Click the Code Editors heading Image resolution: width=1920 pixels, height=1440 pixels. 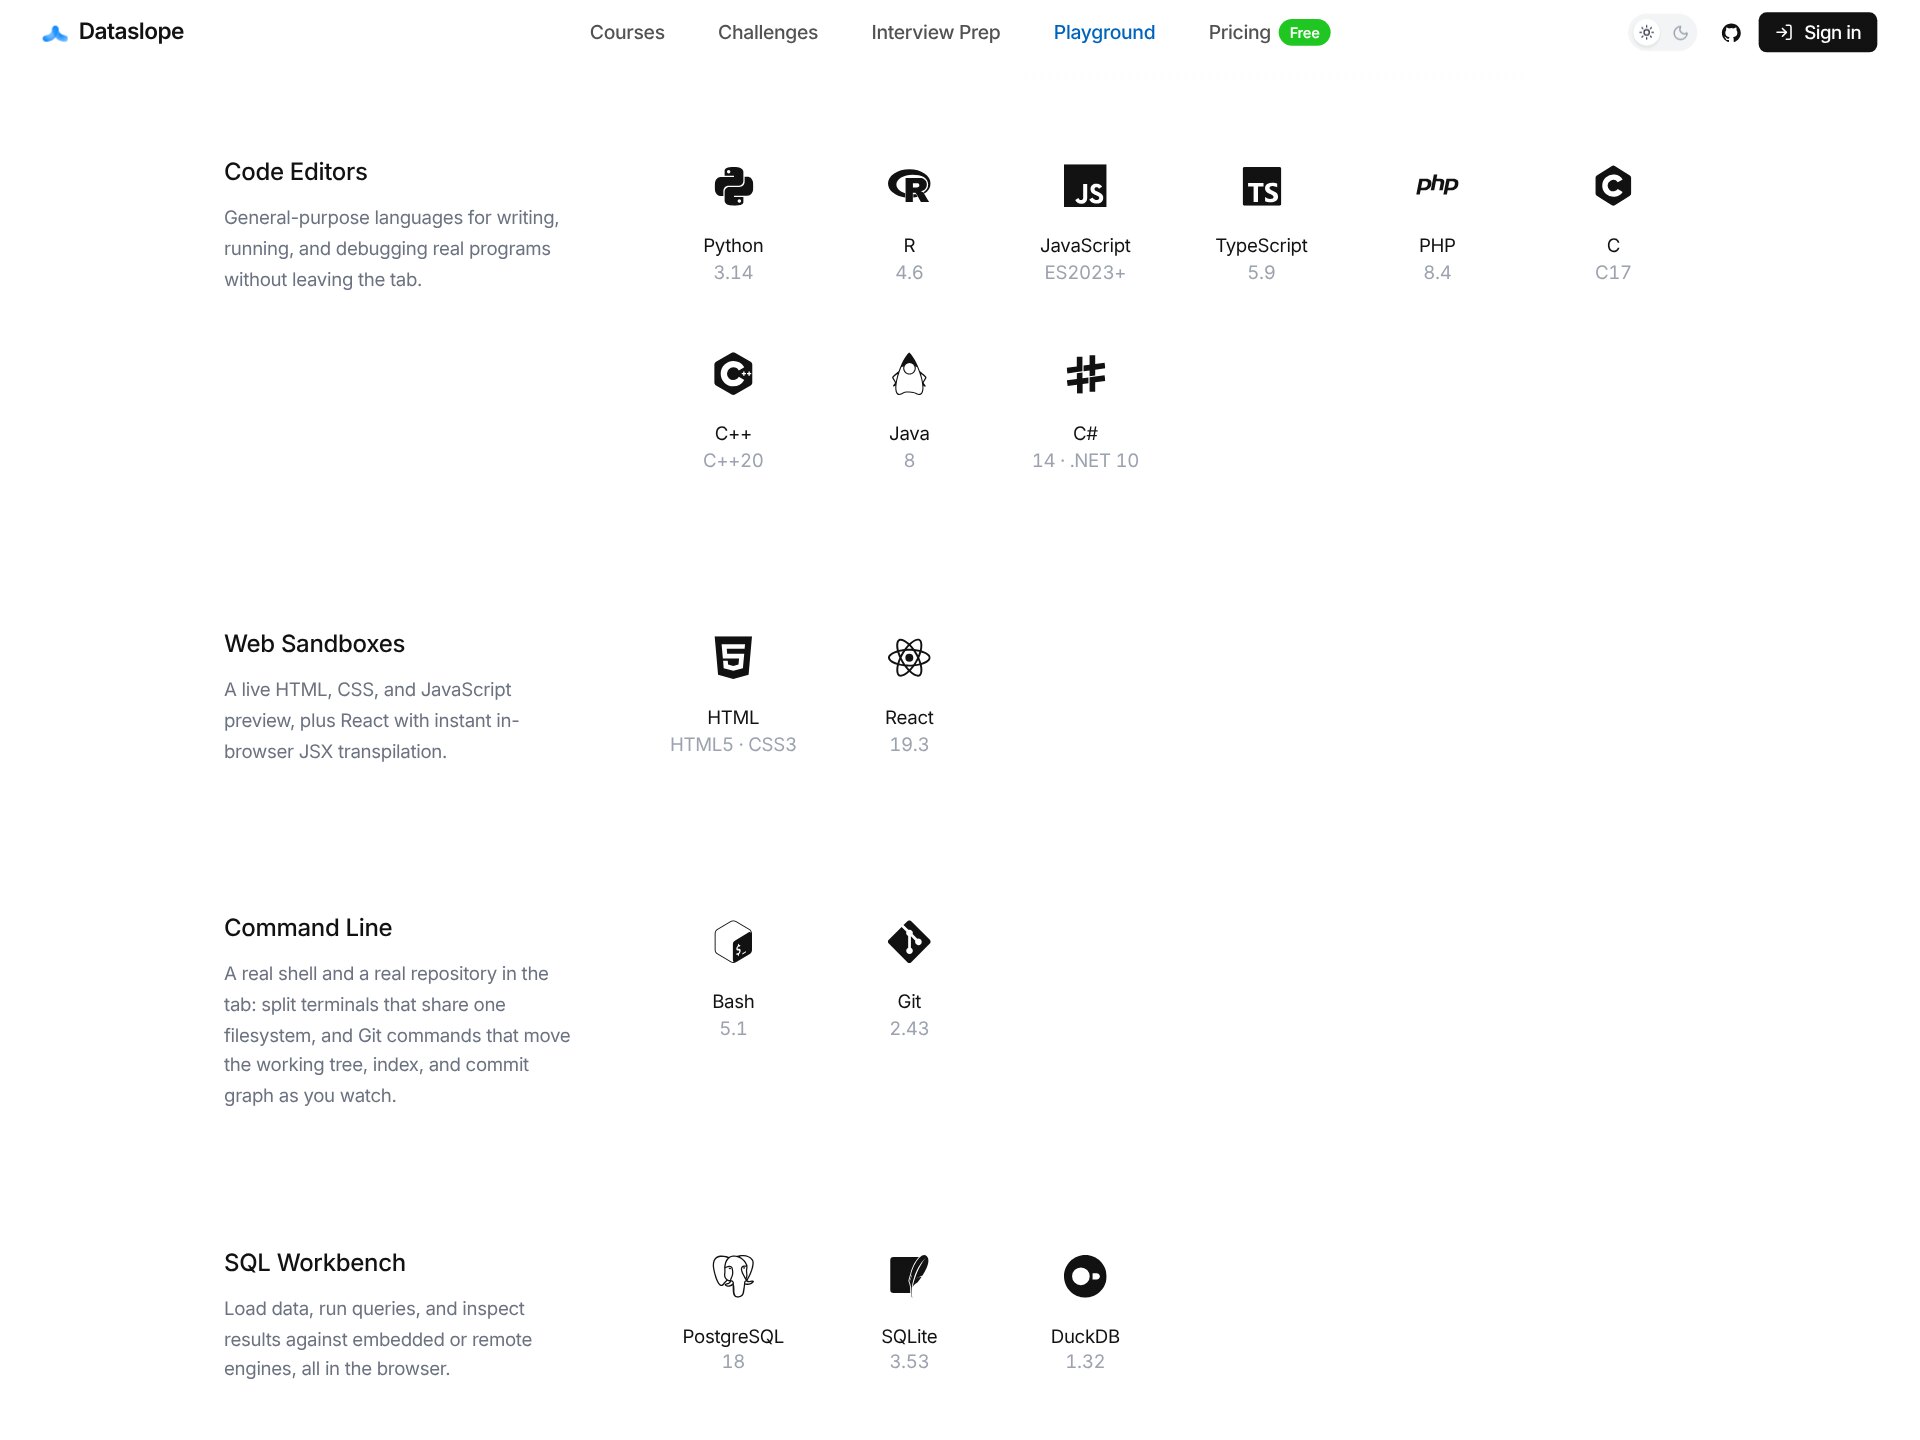click(x=296, y=172)
